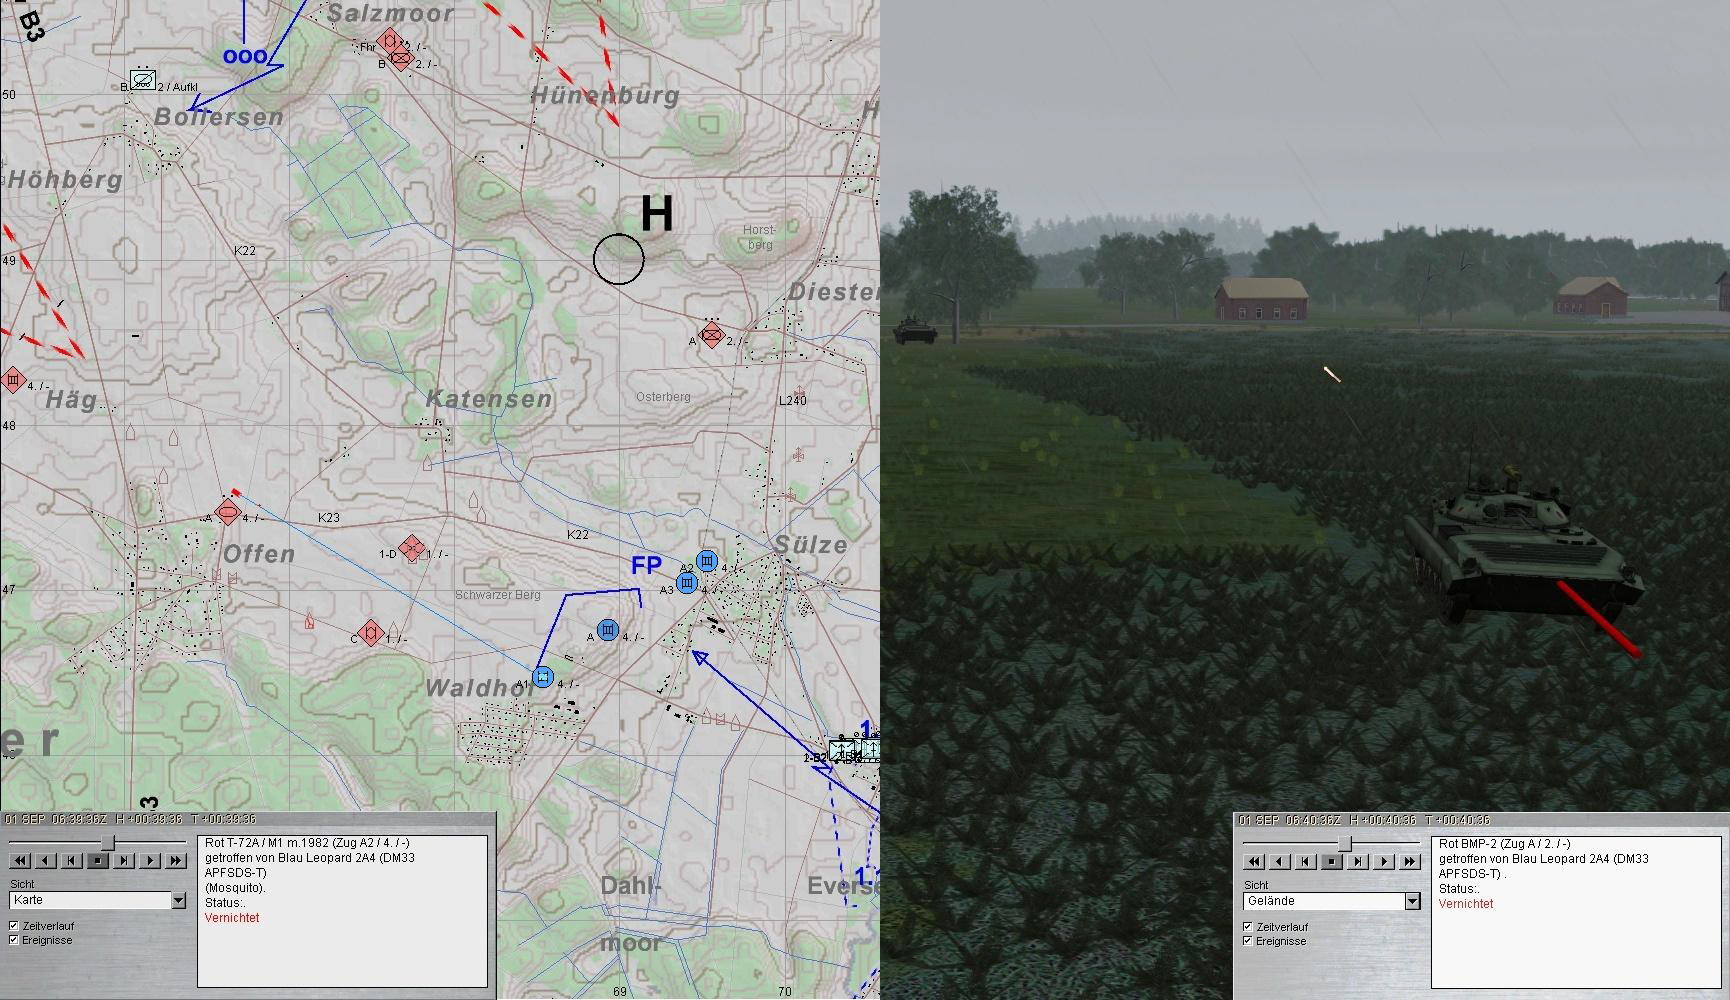The height and width of the screenshot is (1000, 1730).
Task: Click the black circle marker H on map
Action: tap(618, 259)
